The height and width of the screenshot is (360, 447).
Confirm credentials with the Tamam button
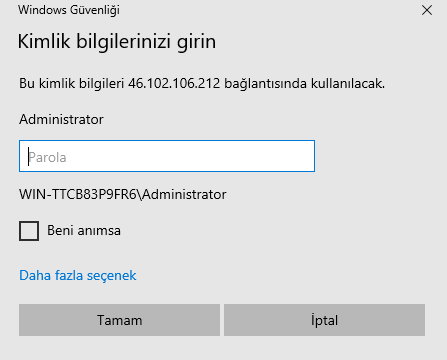(x=119, y=320)
